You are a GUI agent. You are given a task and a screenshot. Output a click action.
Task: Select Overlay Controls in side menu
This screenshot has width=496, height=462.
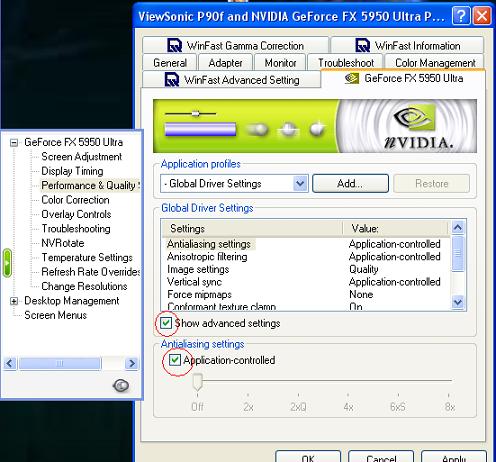pyautogui.click(x=76, y=214)
